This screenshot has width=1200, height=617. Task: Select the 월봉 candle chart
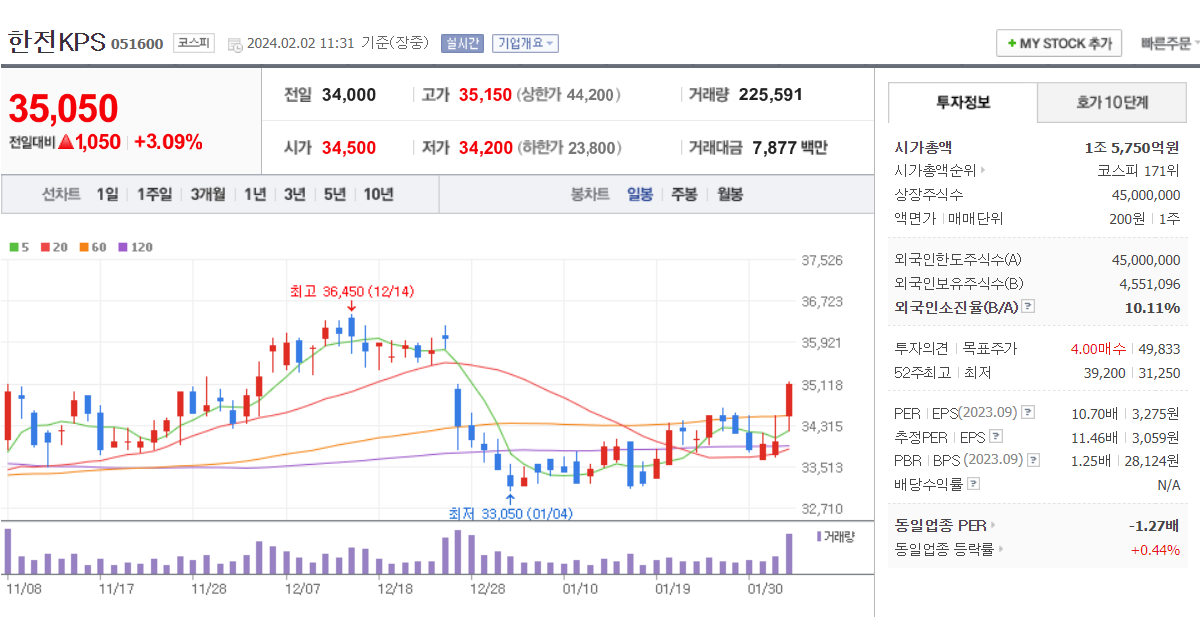(730, 194)
